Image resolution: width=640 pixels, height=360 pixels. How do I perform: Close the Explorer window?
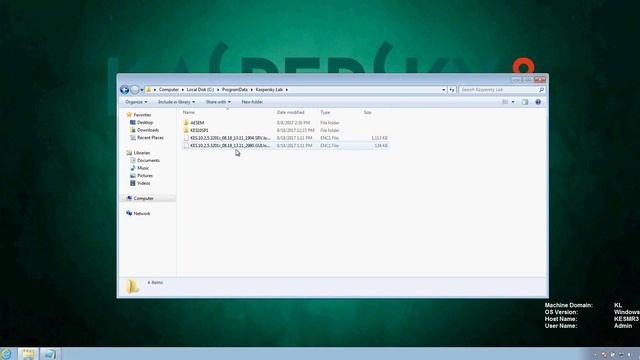pos(540,80)
